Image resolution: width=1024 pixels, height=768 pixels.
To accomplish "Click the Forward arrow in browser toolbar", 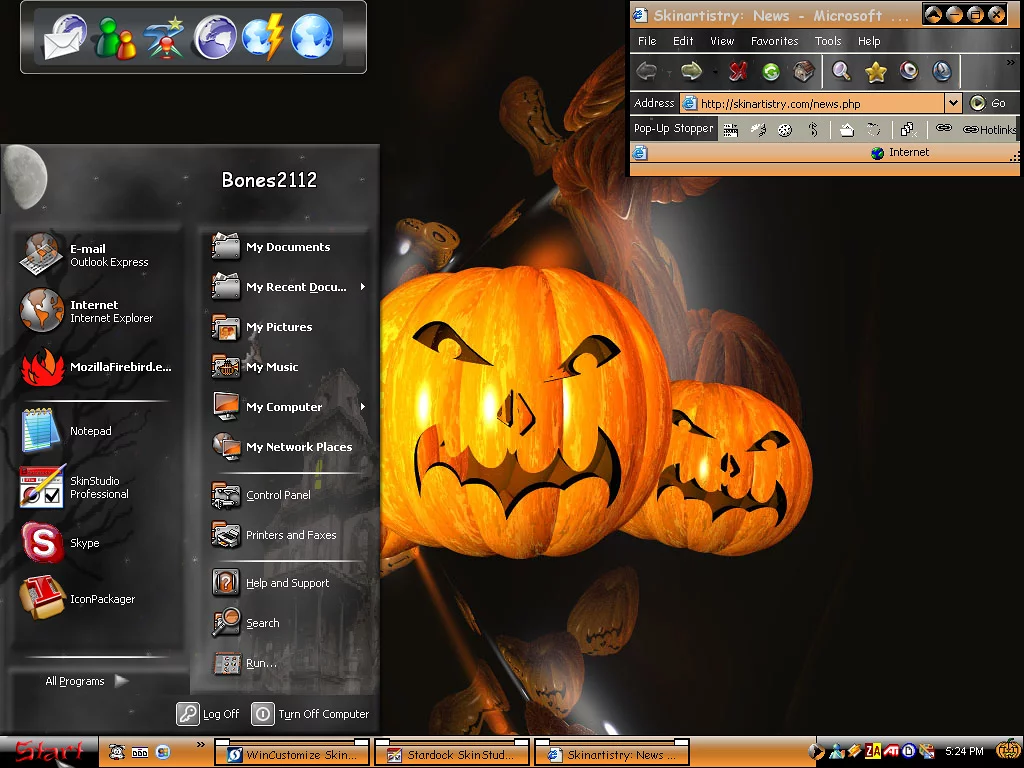I will tap(691, 71).
